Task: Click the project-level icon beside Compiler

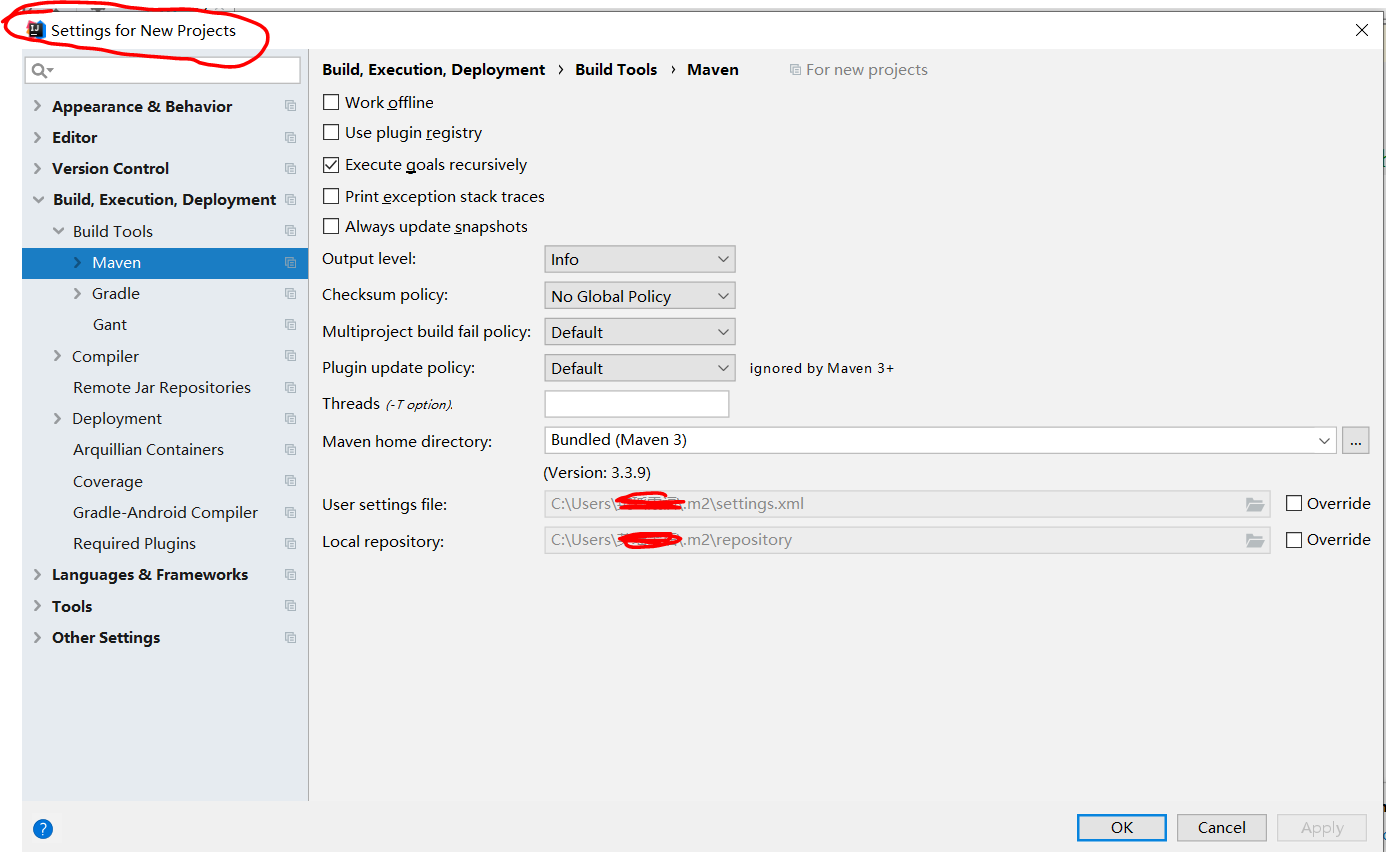Action: click(x=290, y=356)
